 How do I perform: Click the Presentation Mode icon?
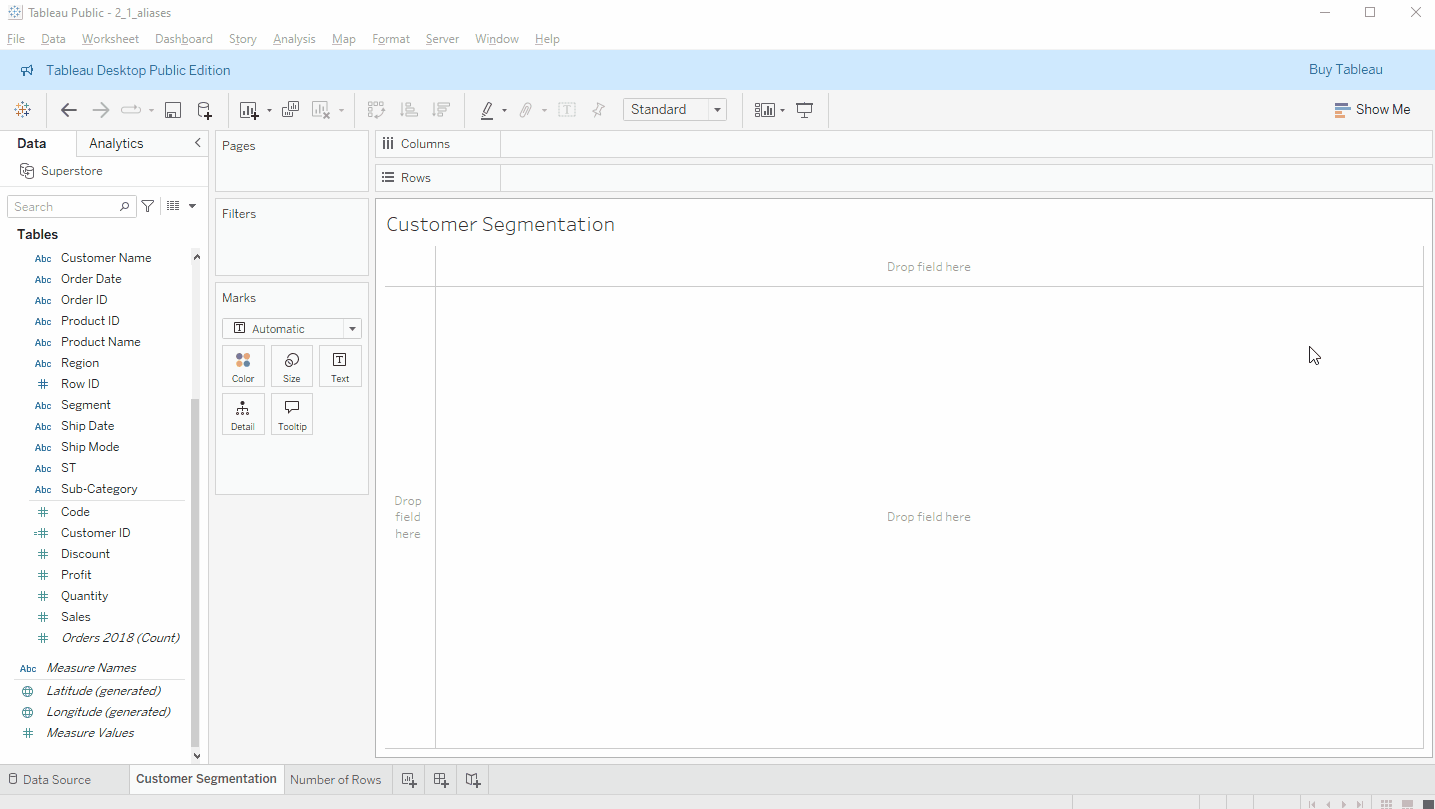pos(804,110)
